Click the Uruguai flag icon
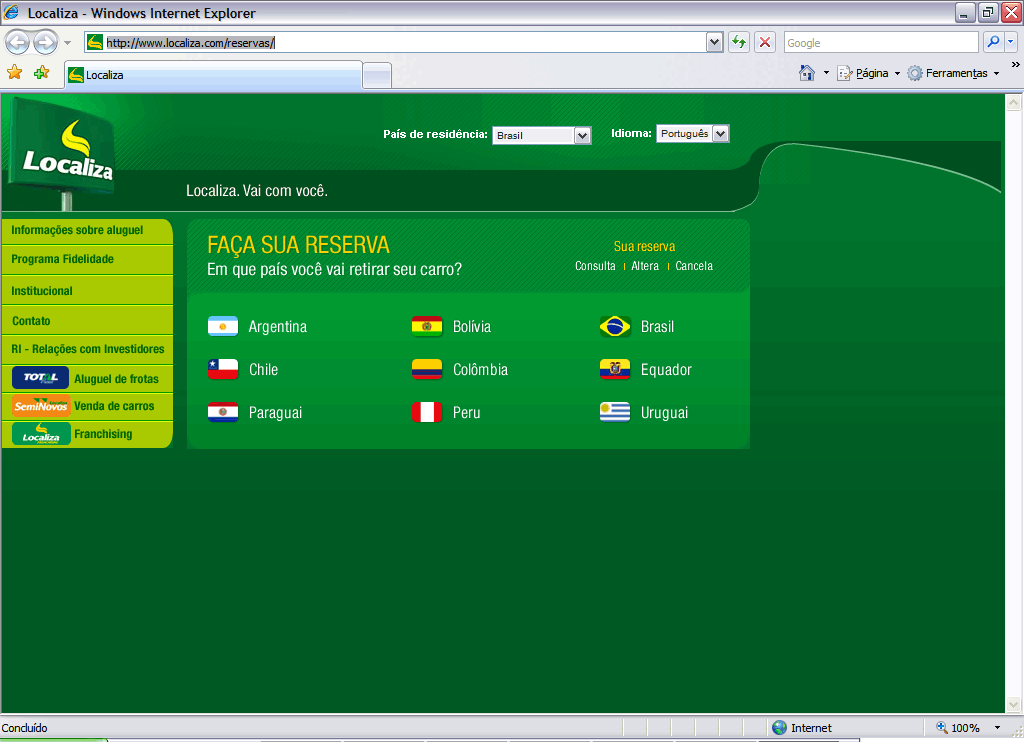1024x742 pixels. click(615, 412)
